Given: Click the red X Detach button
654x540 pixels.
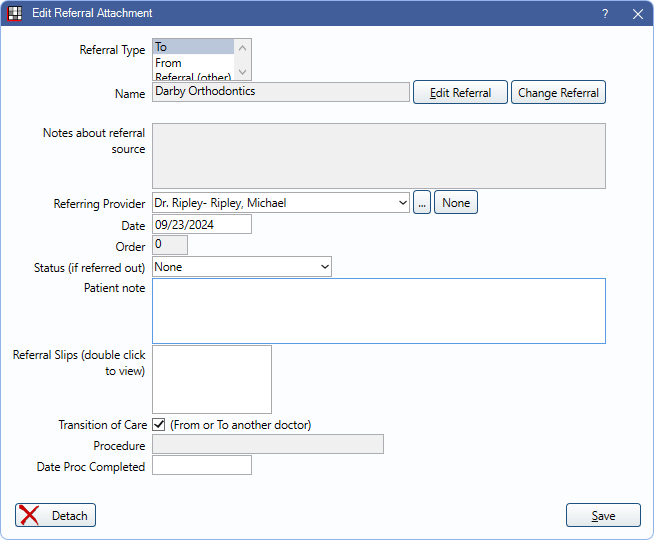Looking at the screenshot, I should pyautogui.click(x=56, y=515).
